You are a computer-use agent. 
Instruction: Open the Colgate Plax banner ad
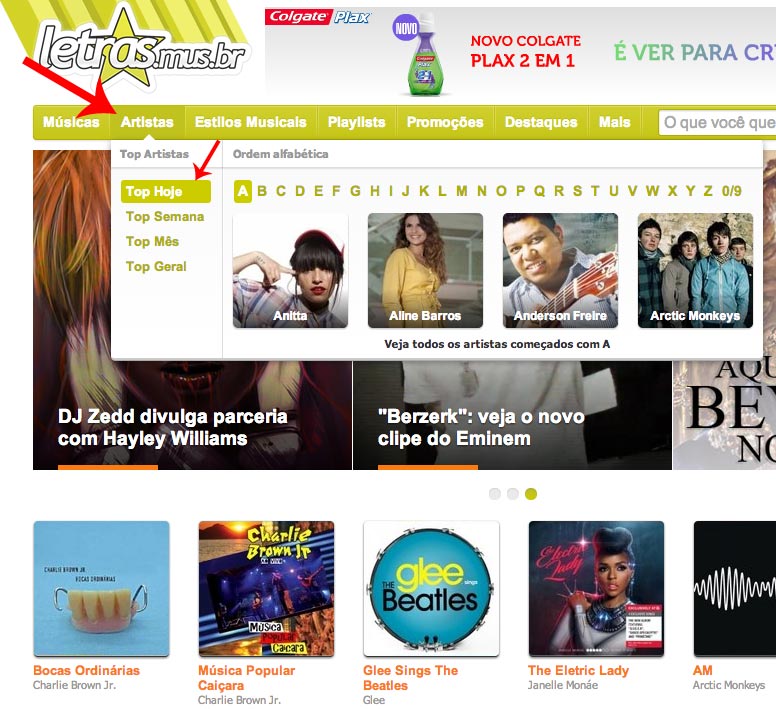click(520, 51)
